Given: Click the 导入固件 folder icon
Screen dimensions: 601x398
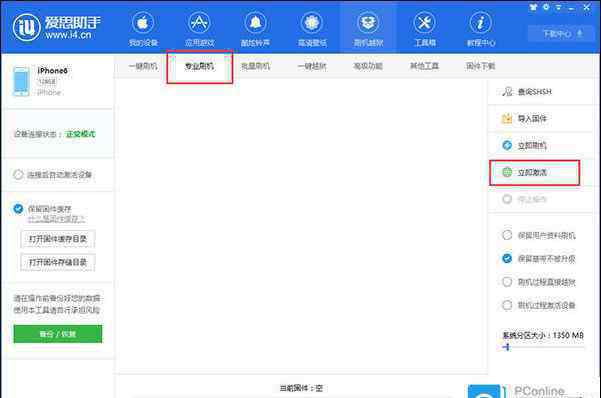Looking at the screenshot, I should (507, 118).
